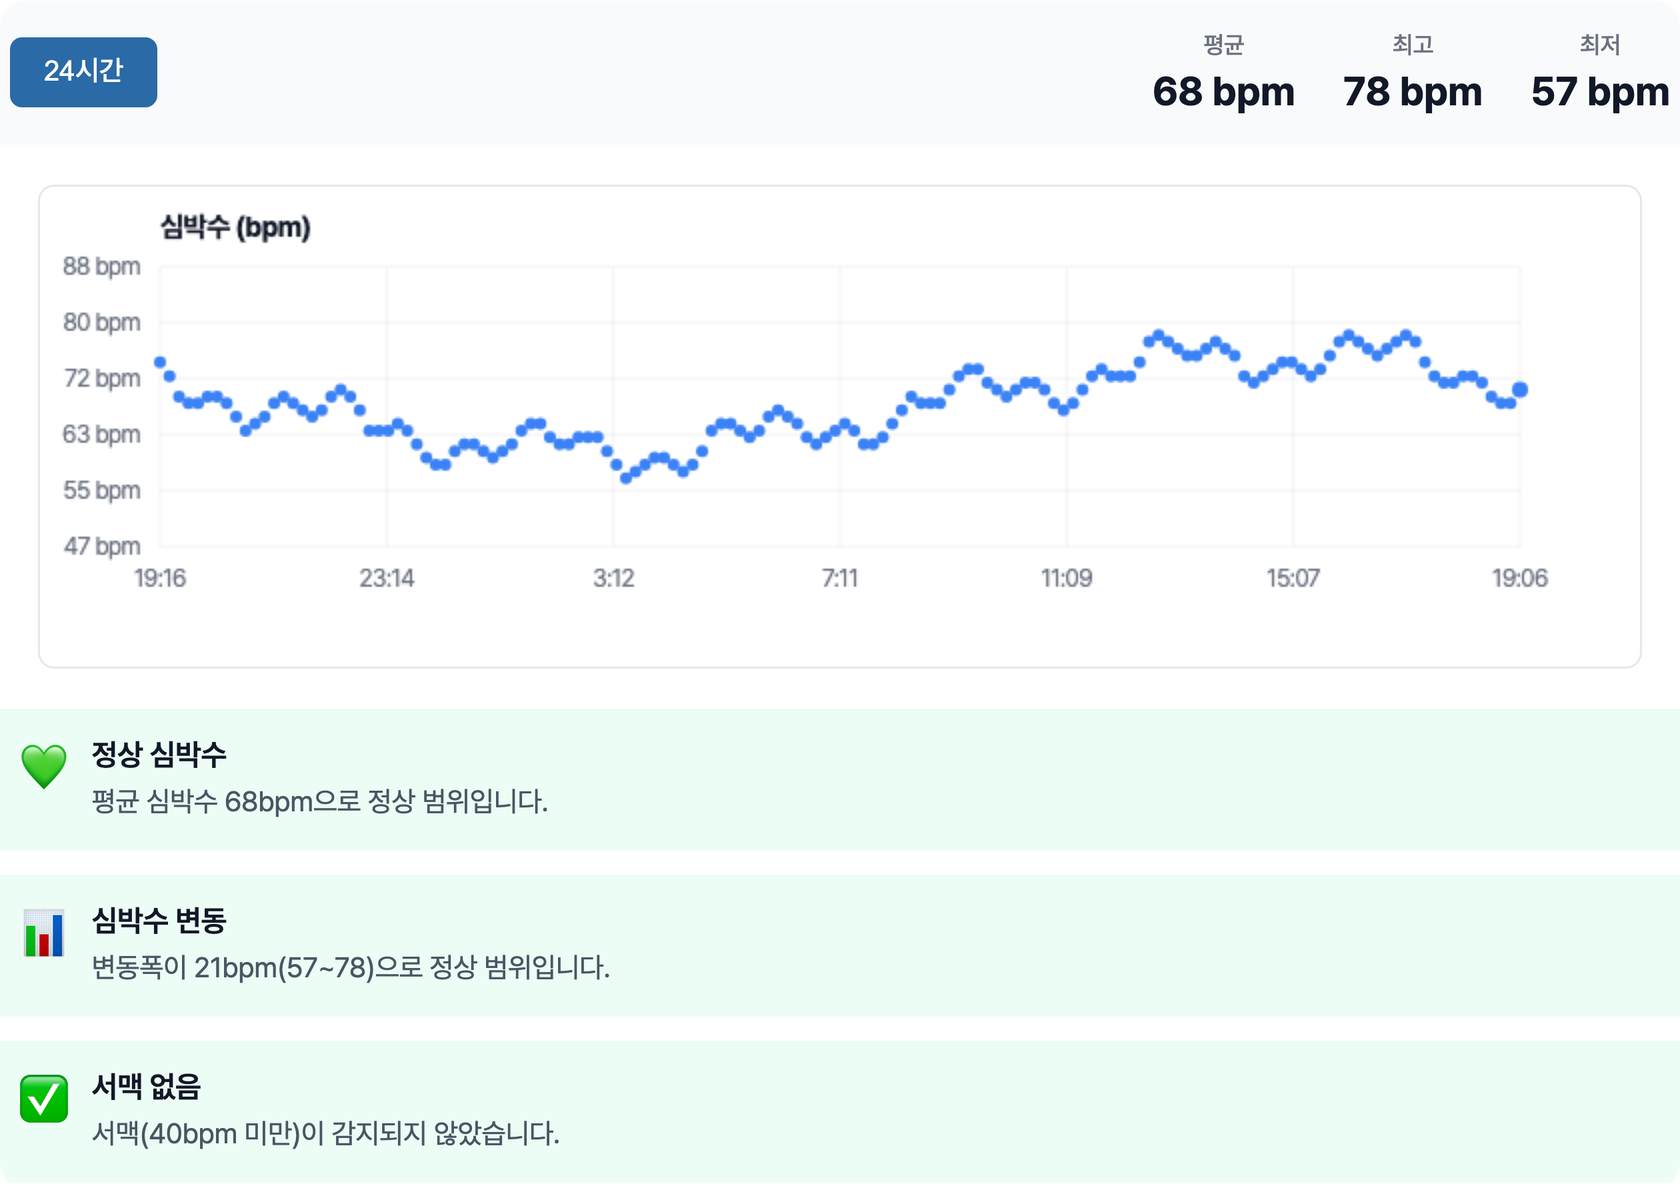Screen dimensions: 1680x1190
Task: Click the 19:06 time axis label
Action: tap(1520, 578)
